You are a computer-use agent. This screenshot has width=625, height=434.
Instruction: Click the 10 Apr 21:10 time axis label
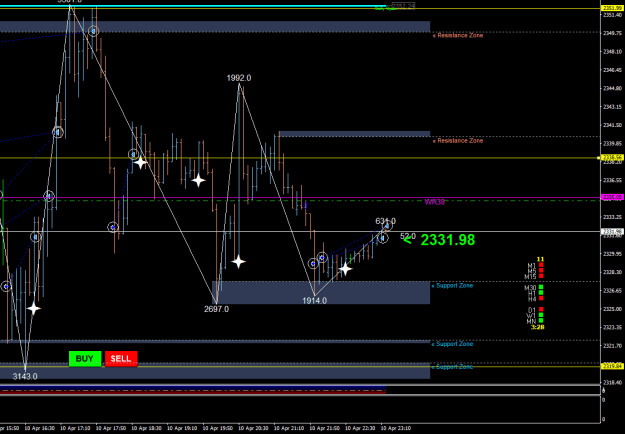289,428
